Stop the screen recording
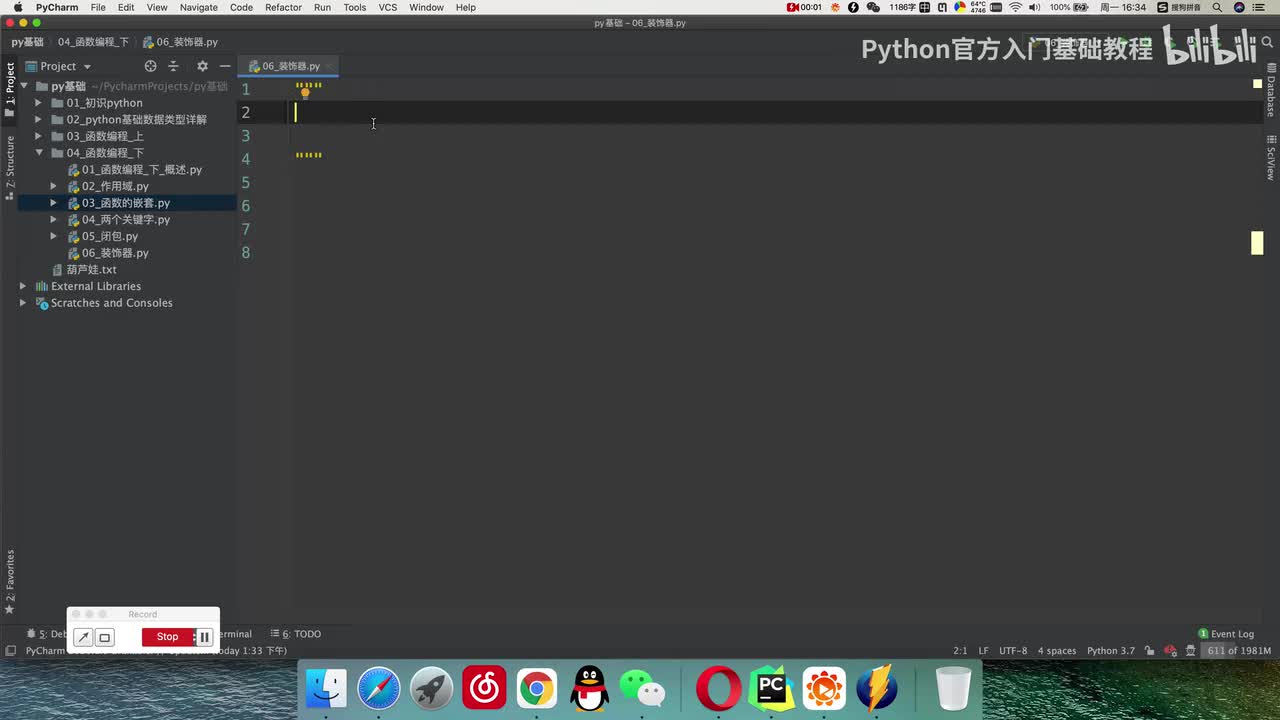This screenshot has width=1280, height=720. point(167,637)
